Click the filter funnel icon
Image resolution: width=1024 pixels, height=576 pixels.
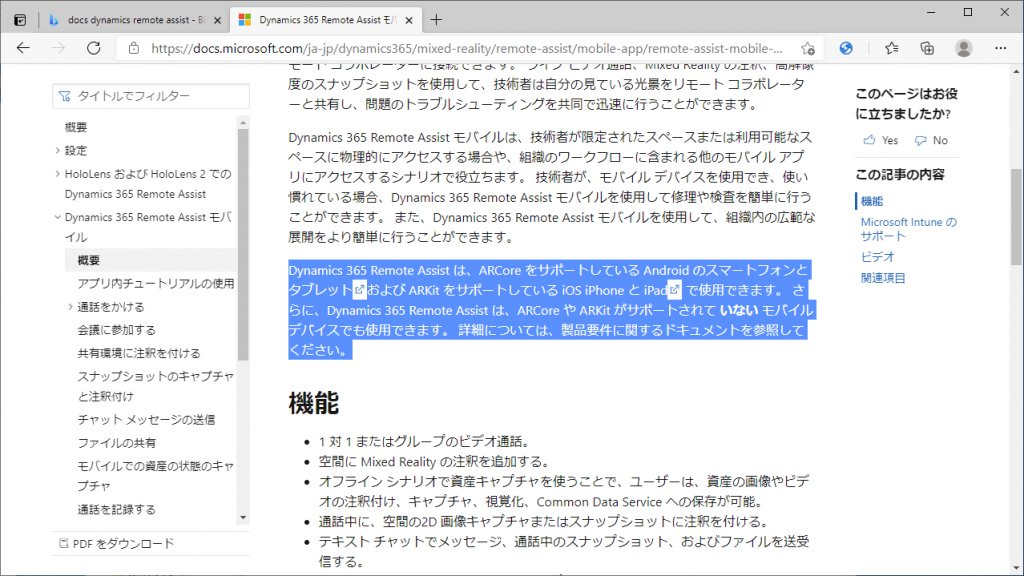point(65,96)
